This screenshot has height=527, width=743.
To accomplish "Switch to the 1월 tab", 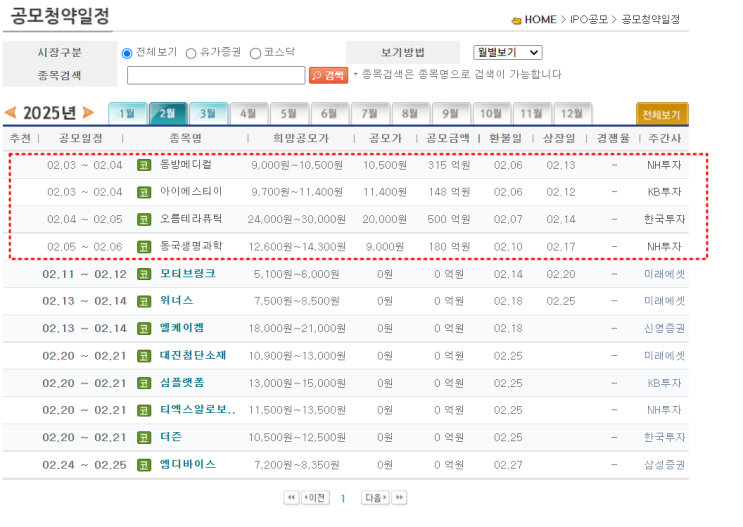I will [x=128, y=114].
